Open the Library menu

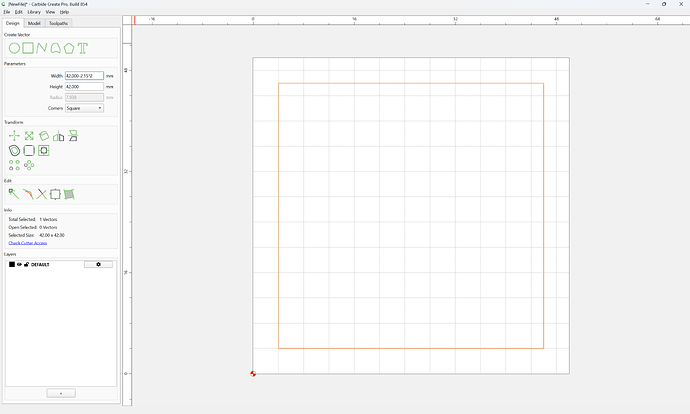[x=34, y=12]
